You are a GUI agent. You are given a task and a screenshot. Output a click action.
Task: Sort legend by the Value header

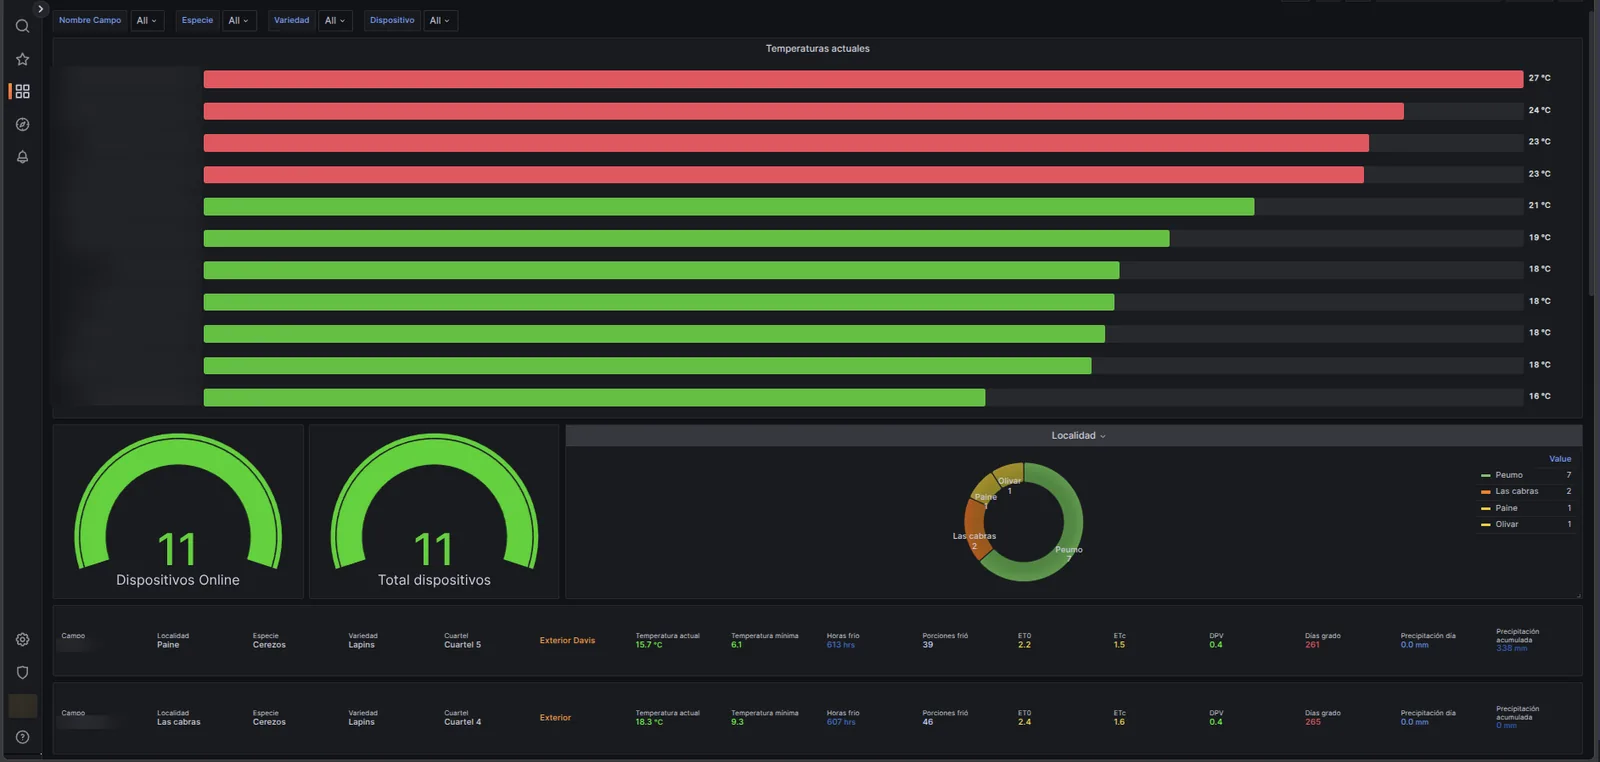(x=1560, y=459)
